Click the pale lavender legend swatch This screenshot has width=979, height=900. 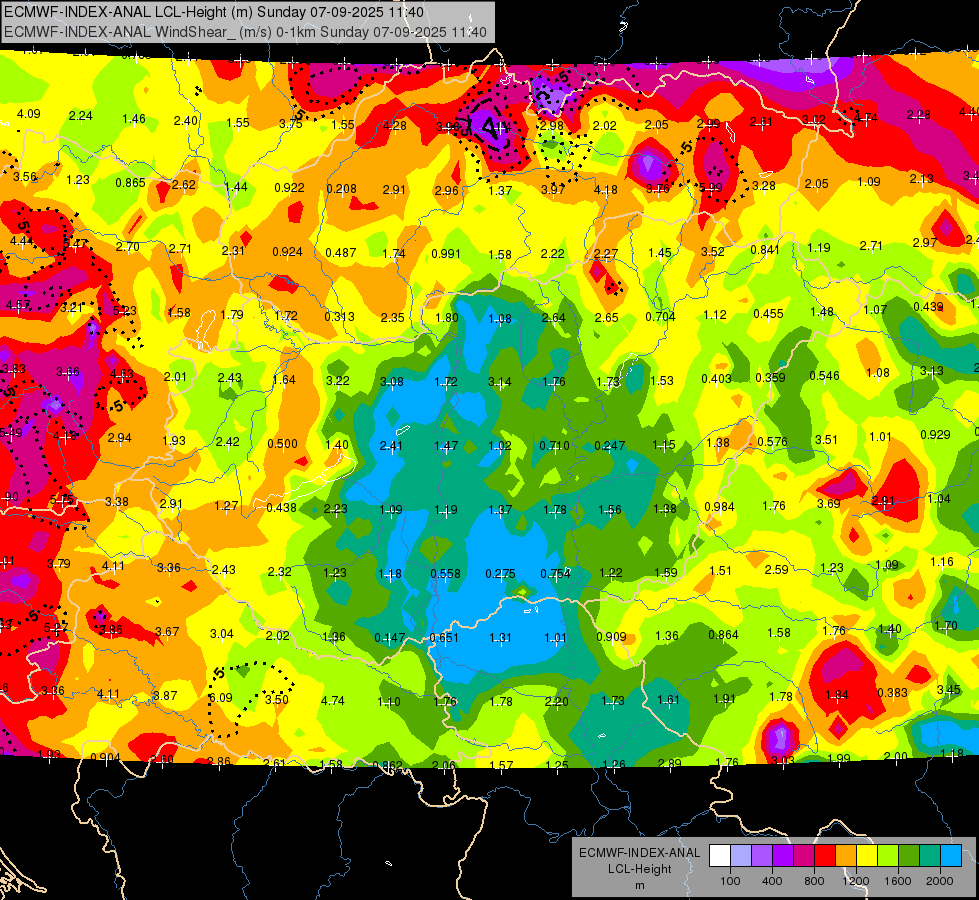[x=741, y=855]
